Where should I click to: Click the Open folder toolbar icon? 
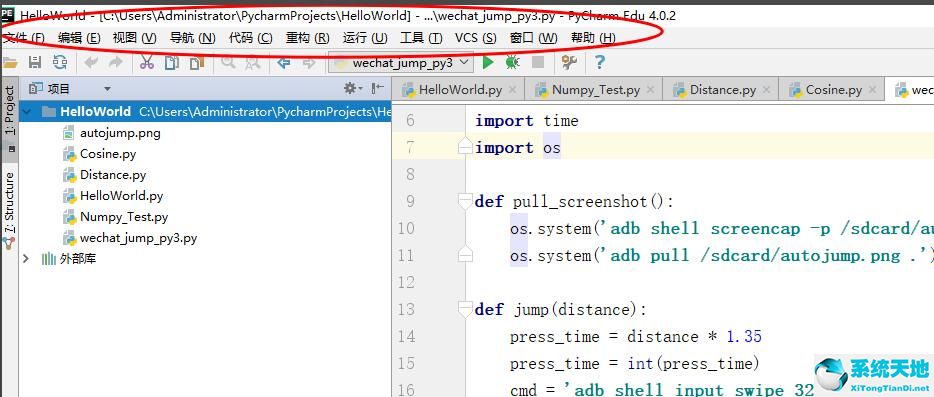click(x=10, y=63)
